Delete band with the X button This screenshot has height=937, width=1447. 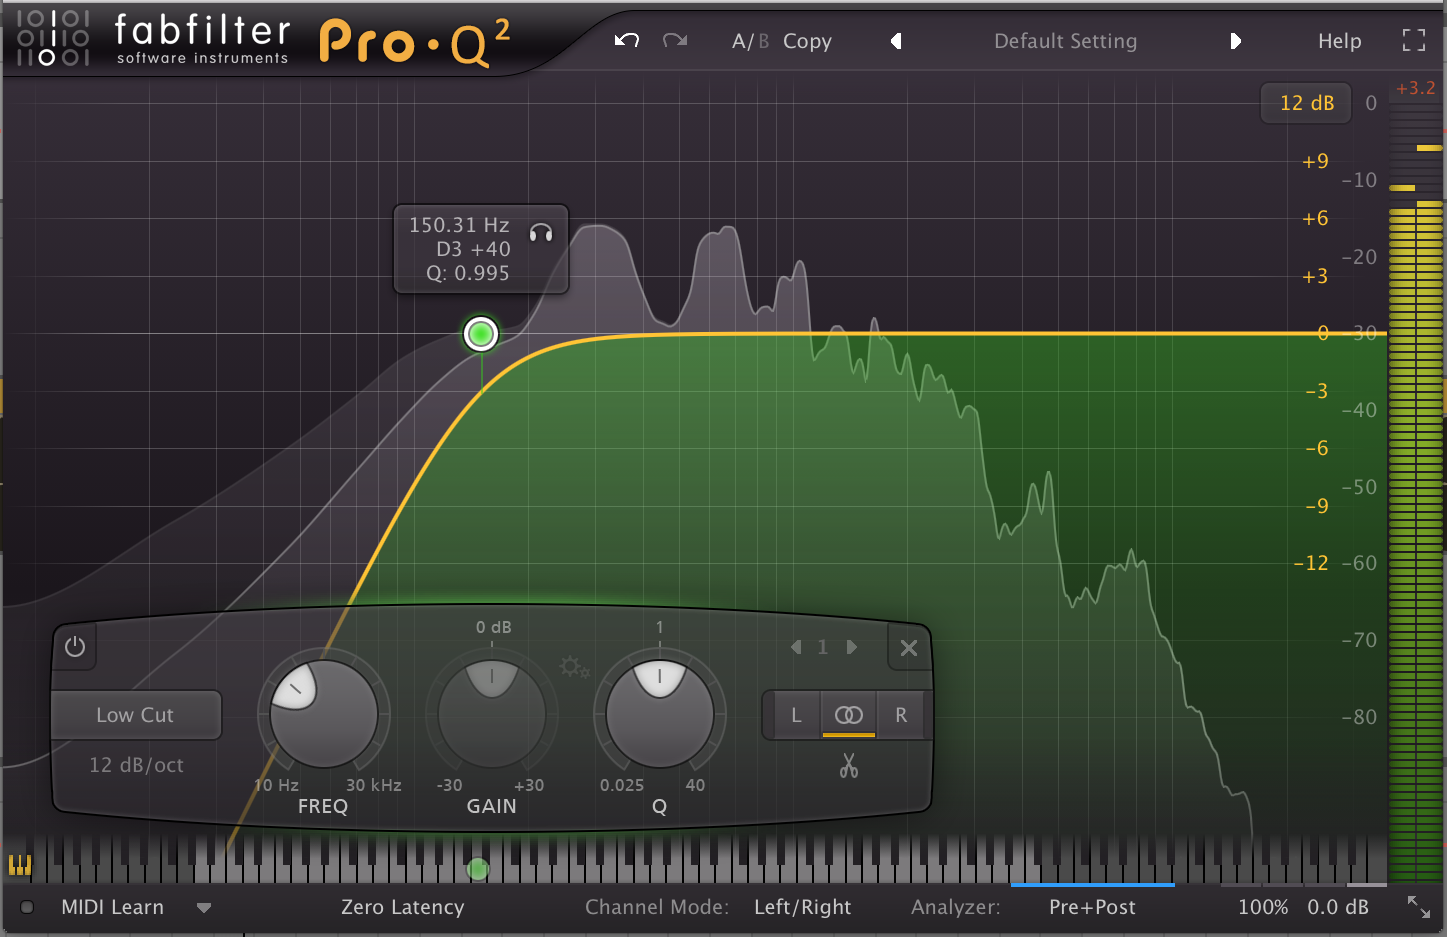click(909, 648)
